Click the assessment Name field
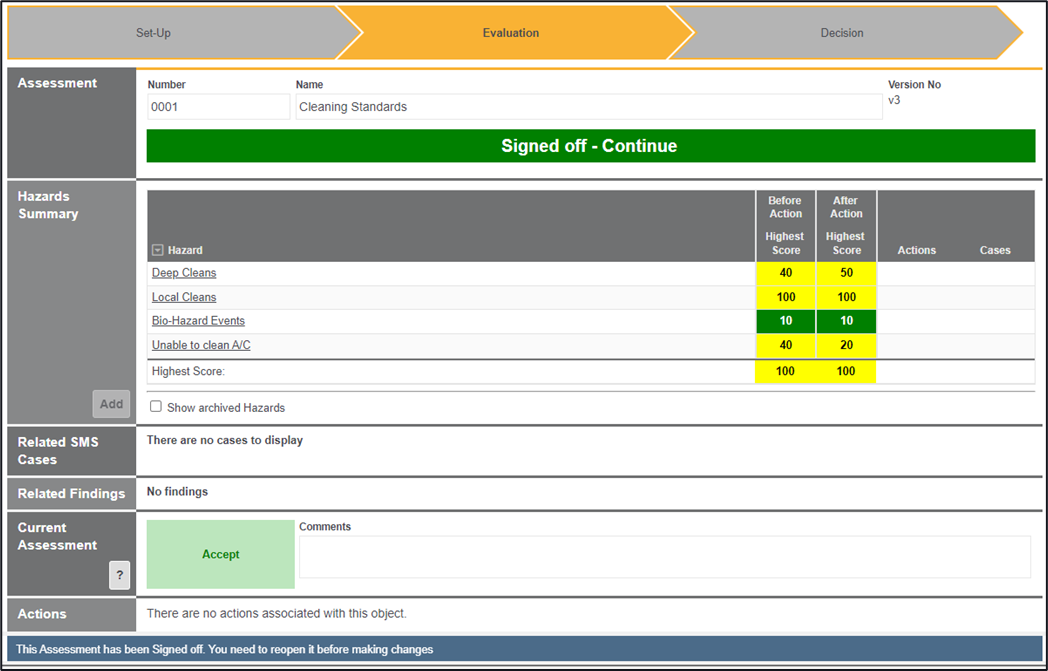Viewport: 1048px width, 671px height. pos(588,107)
